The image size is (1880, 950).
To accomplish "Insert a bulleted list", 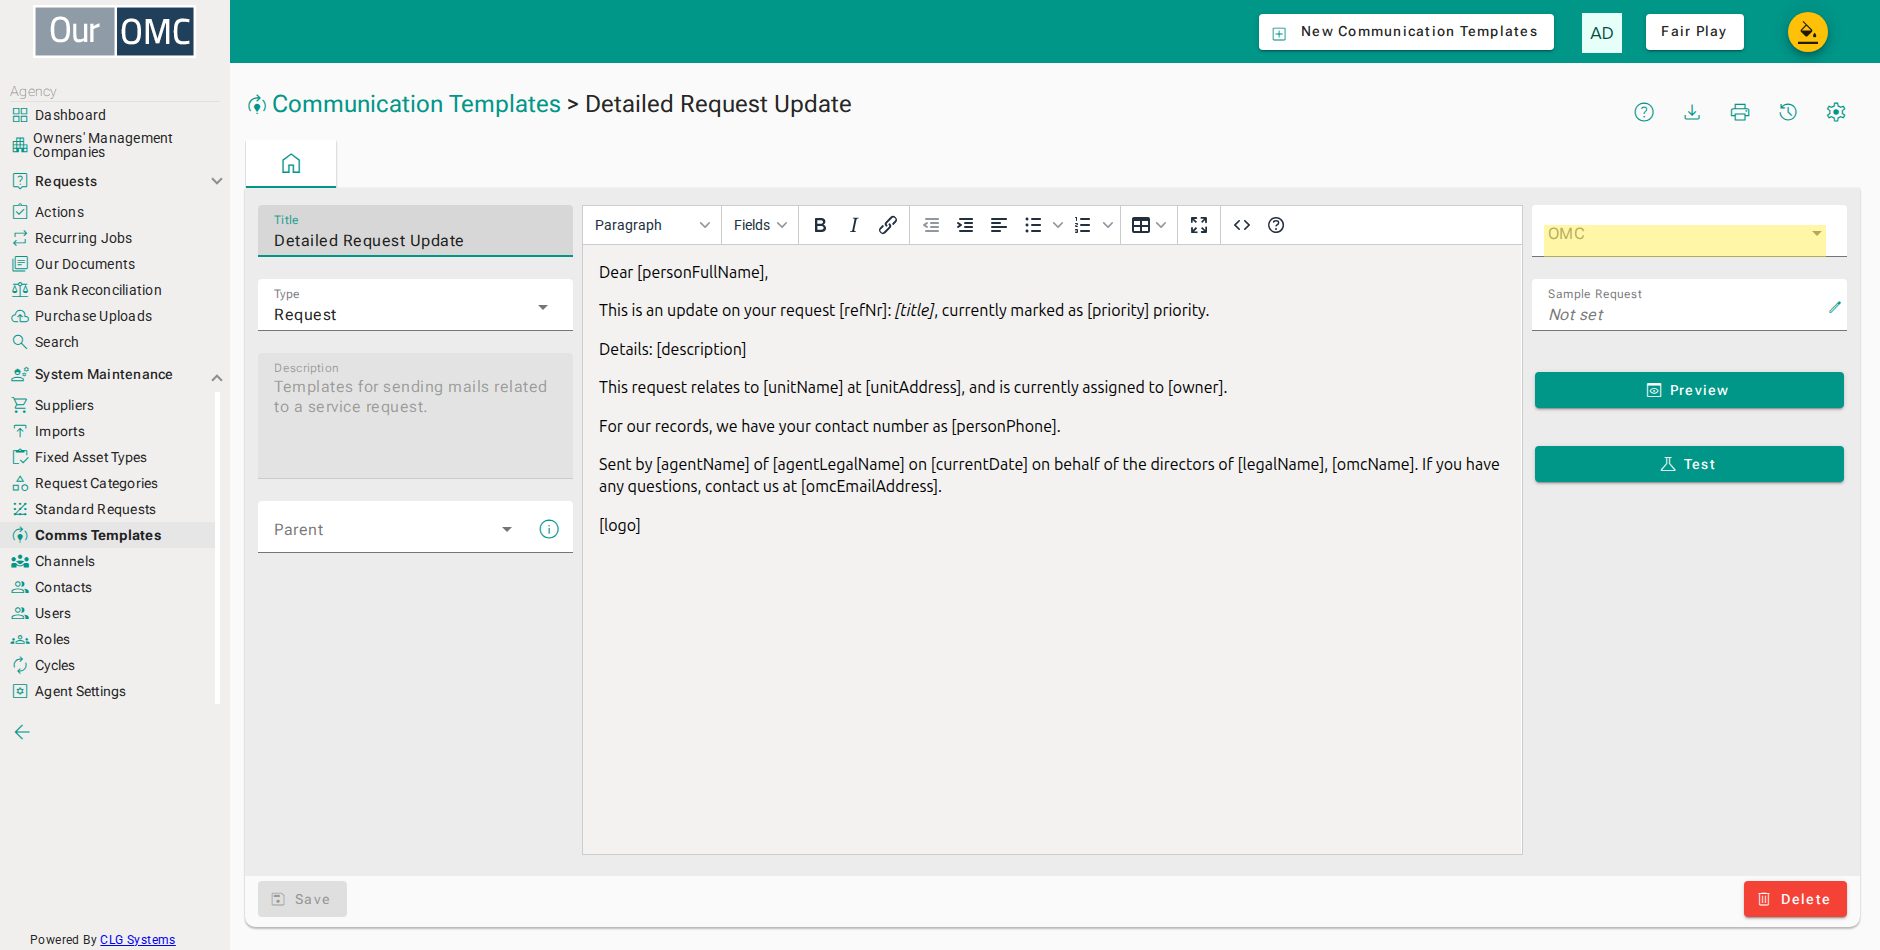I will click(x=1033, y=225).
